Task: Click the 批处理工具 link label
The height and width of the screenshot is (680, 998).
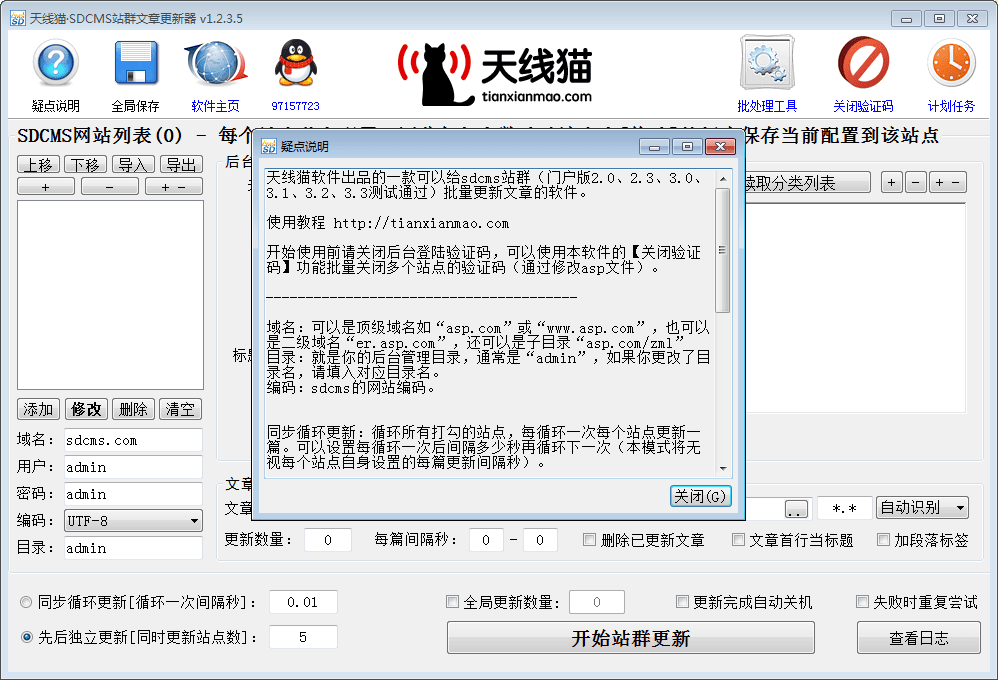Action: (x=767, y=106)
